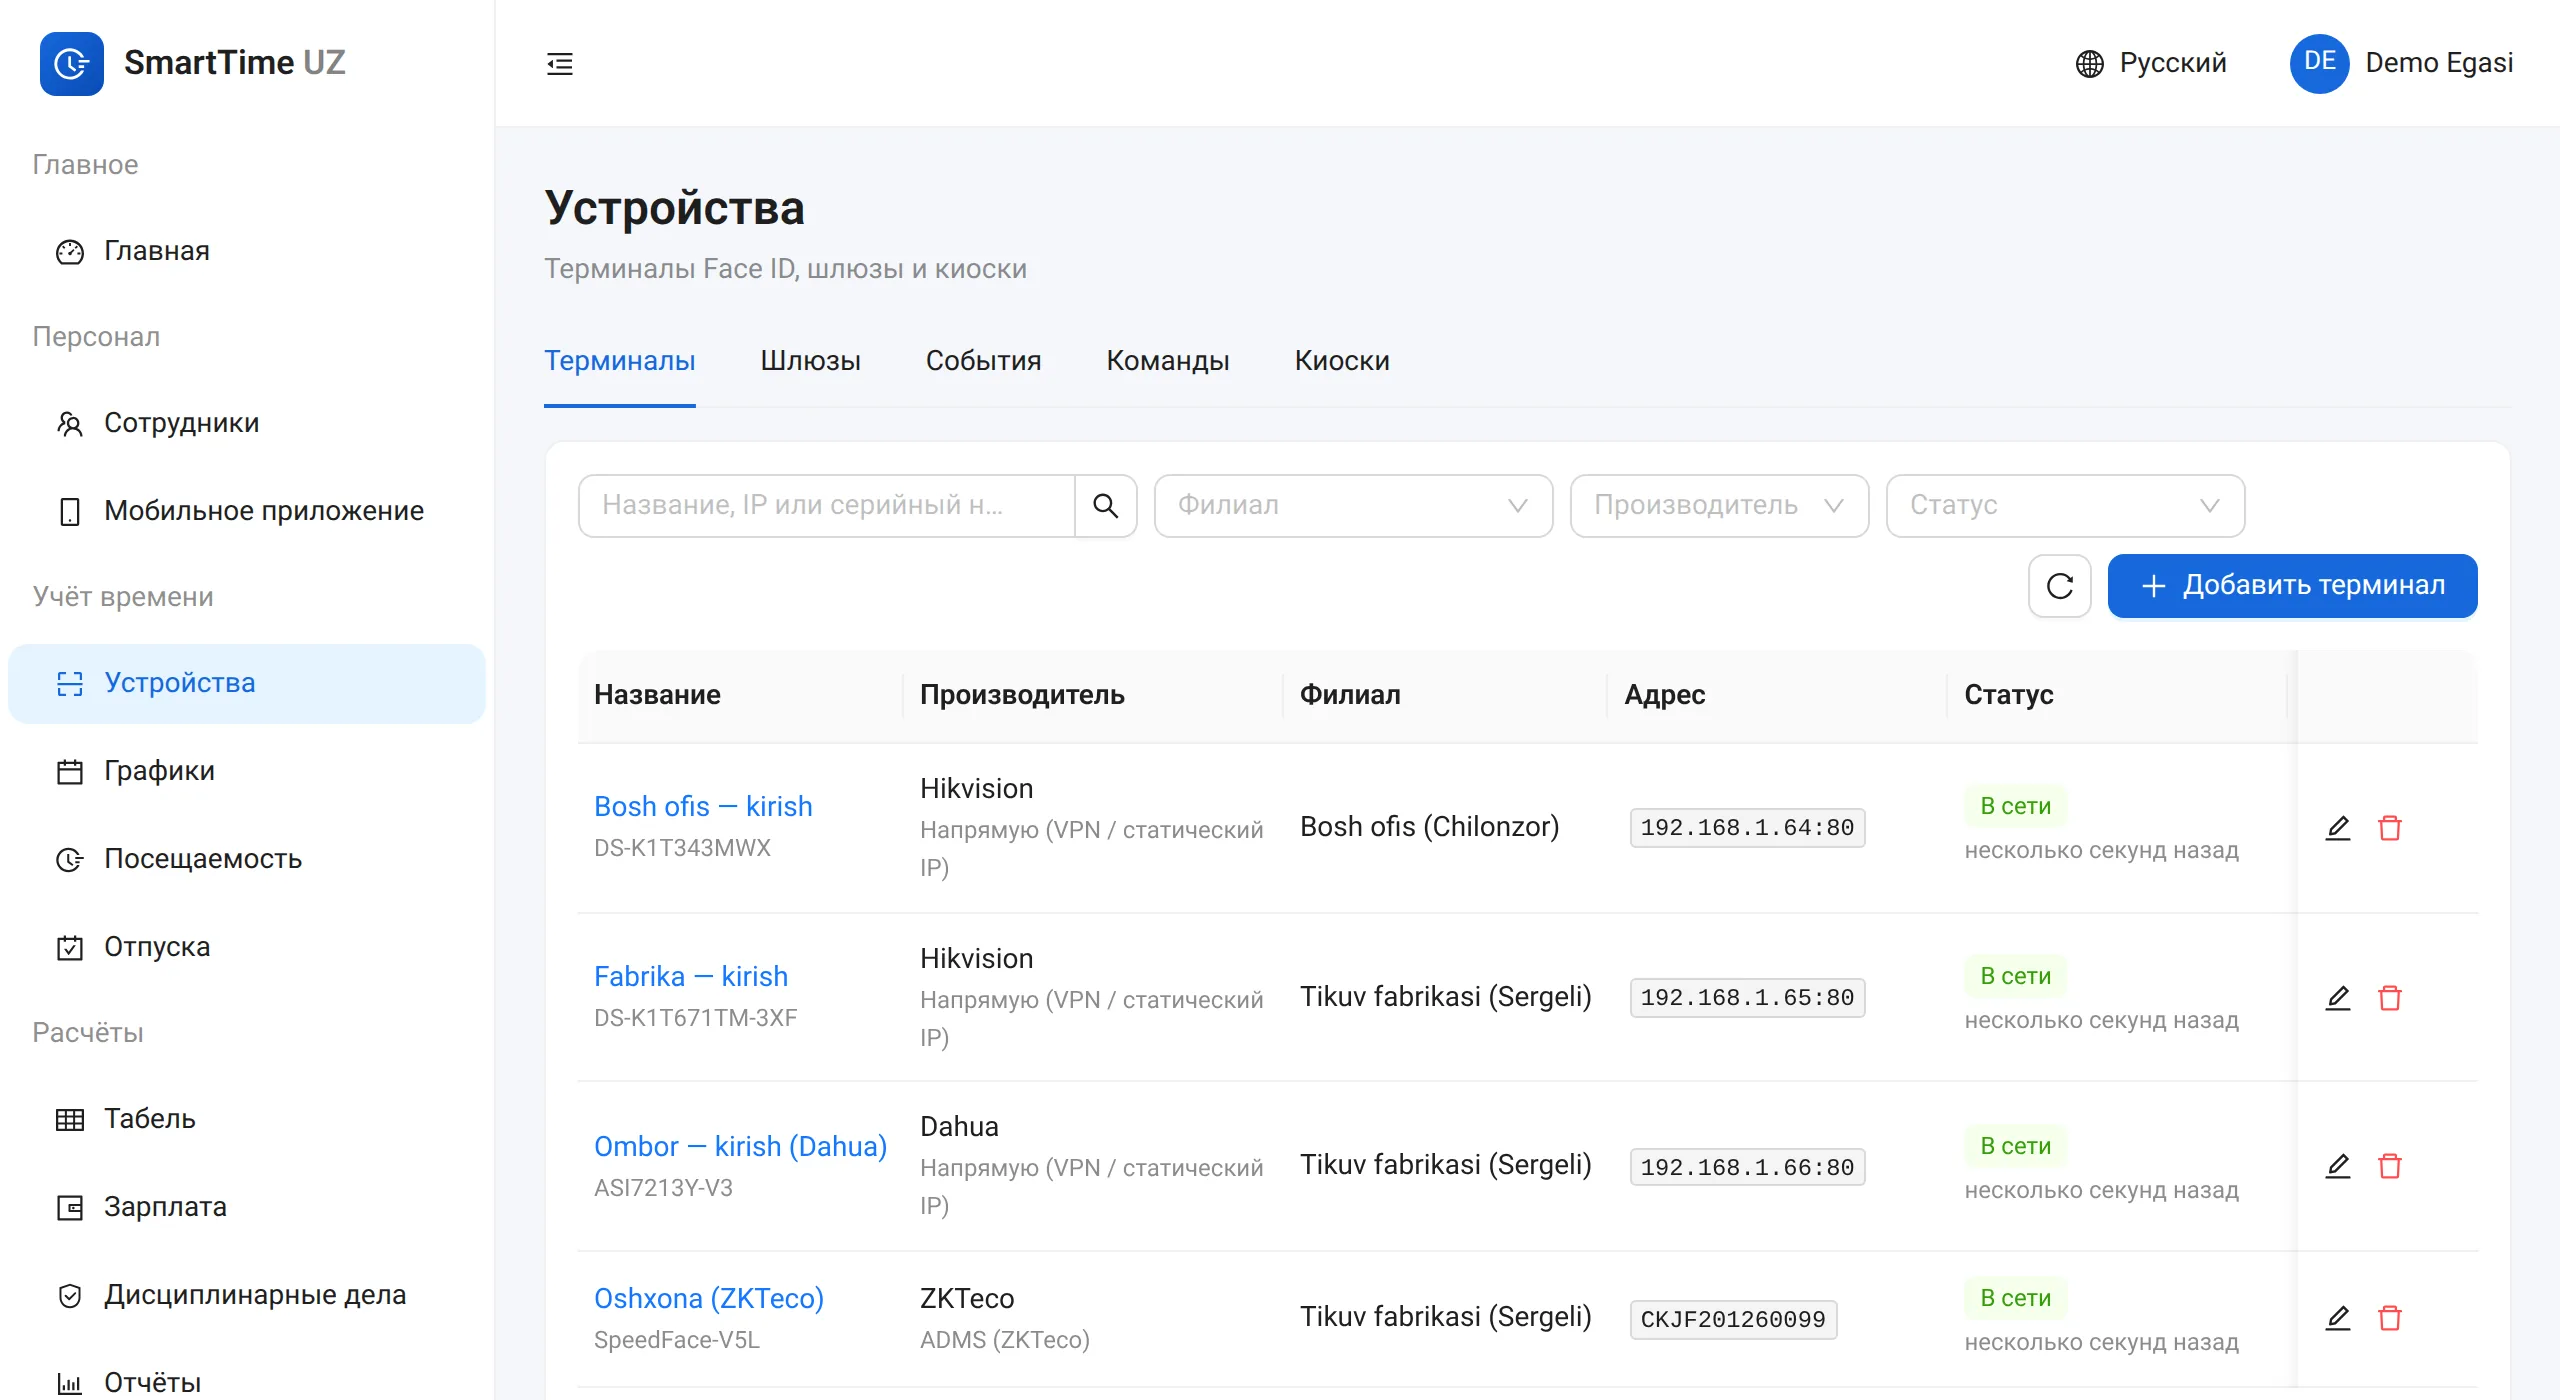
Task: Refresh the terminals list
Action: [2059, 586]
